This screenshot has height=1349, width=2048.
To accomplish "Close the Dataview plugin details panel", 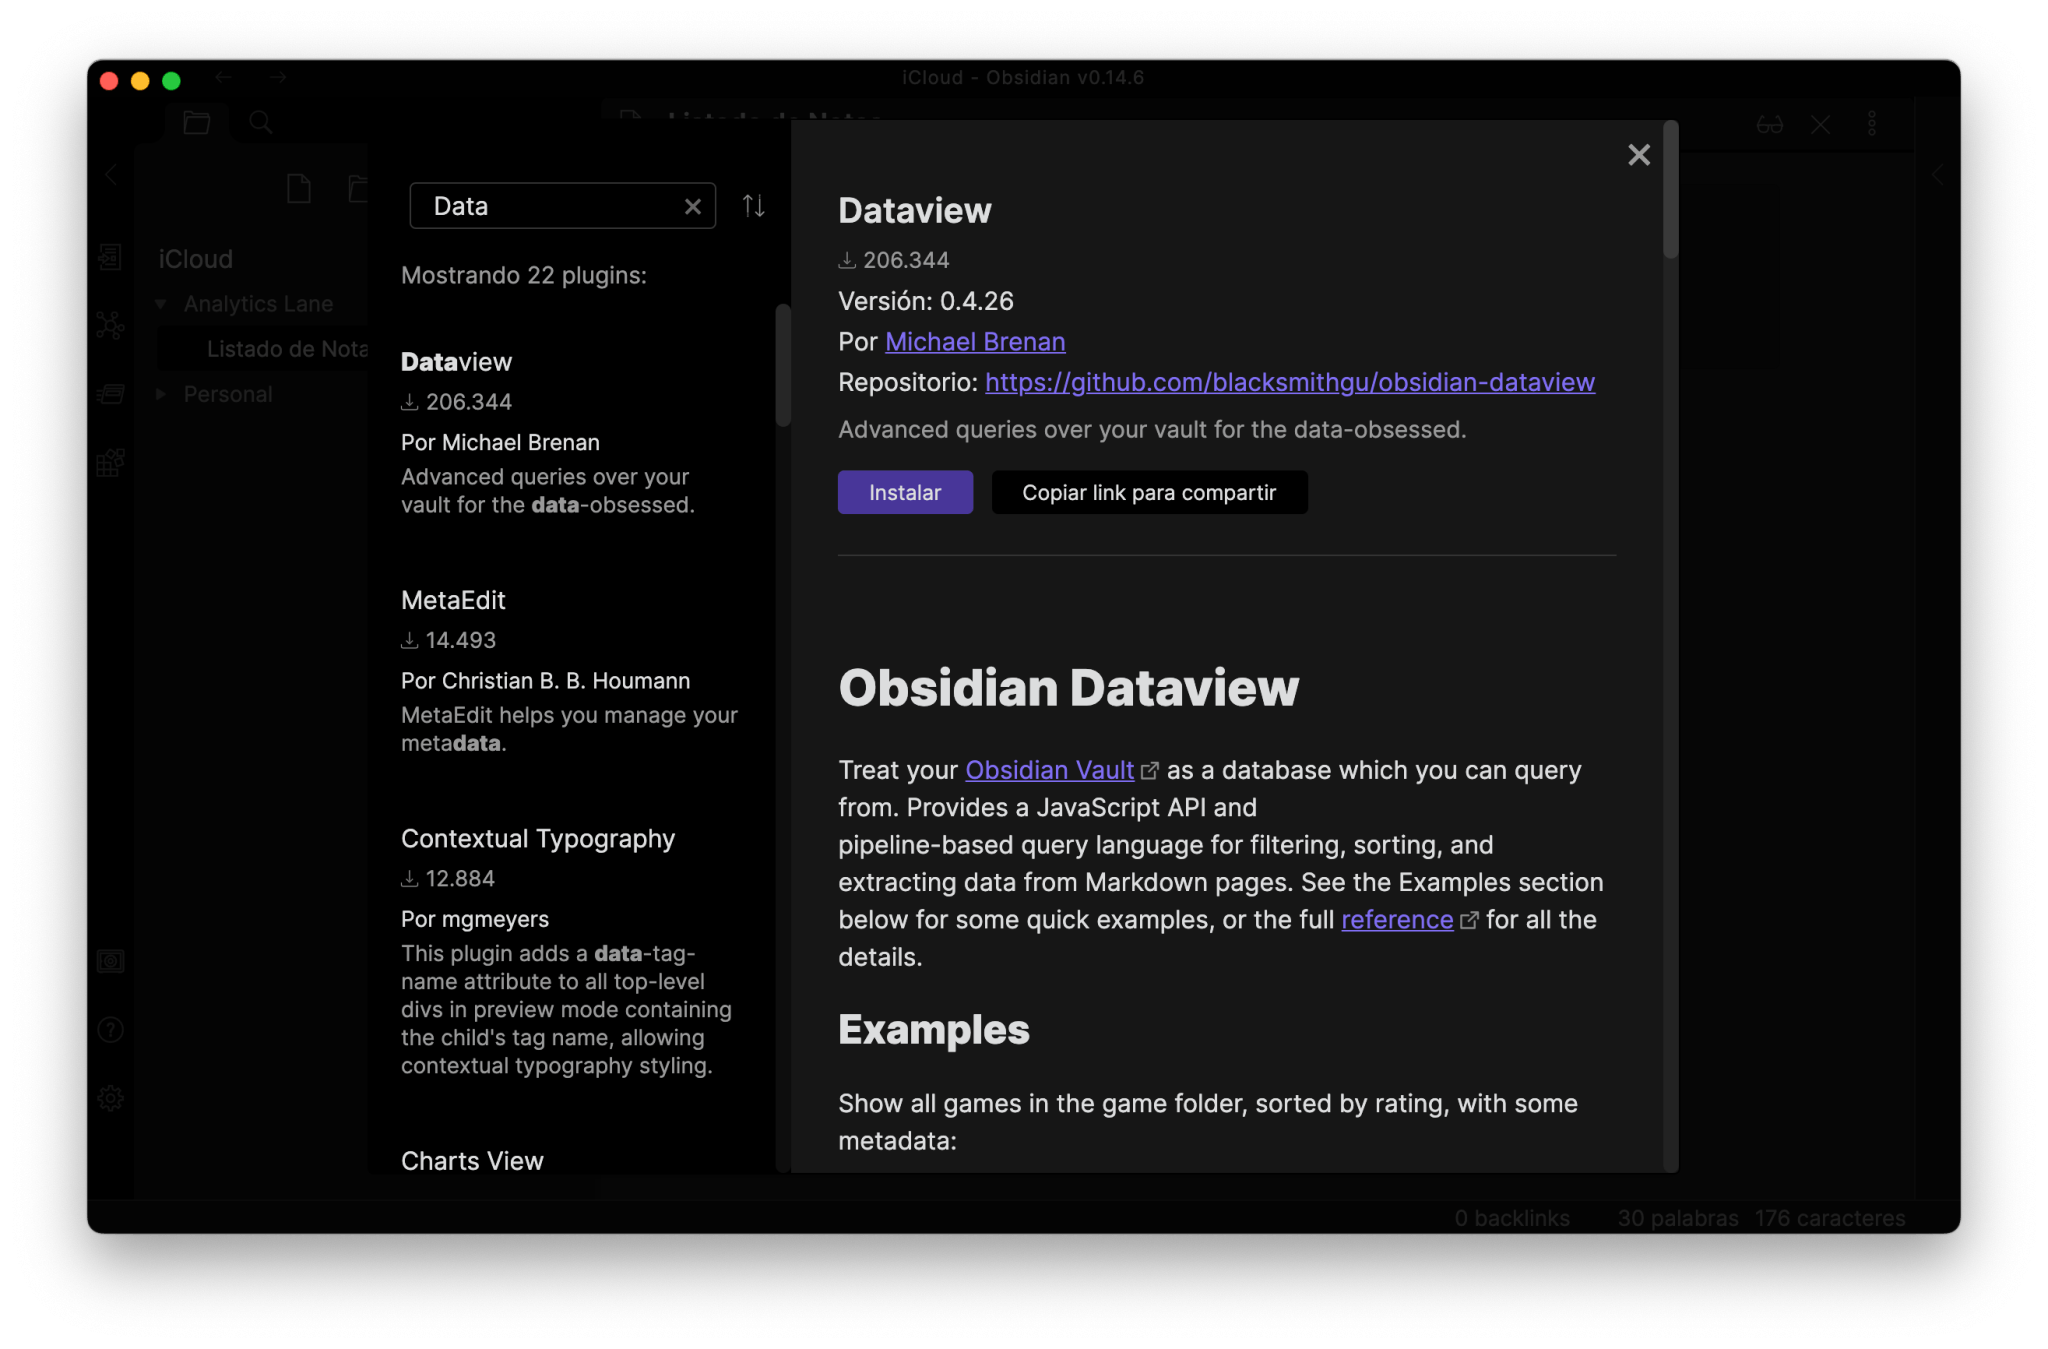I will pyautogui.click(x=1638, y=155).
